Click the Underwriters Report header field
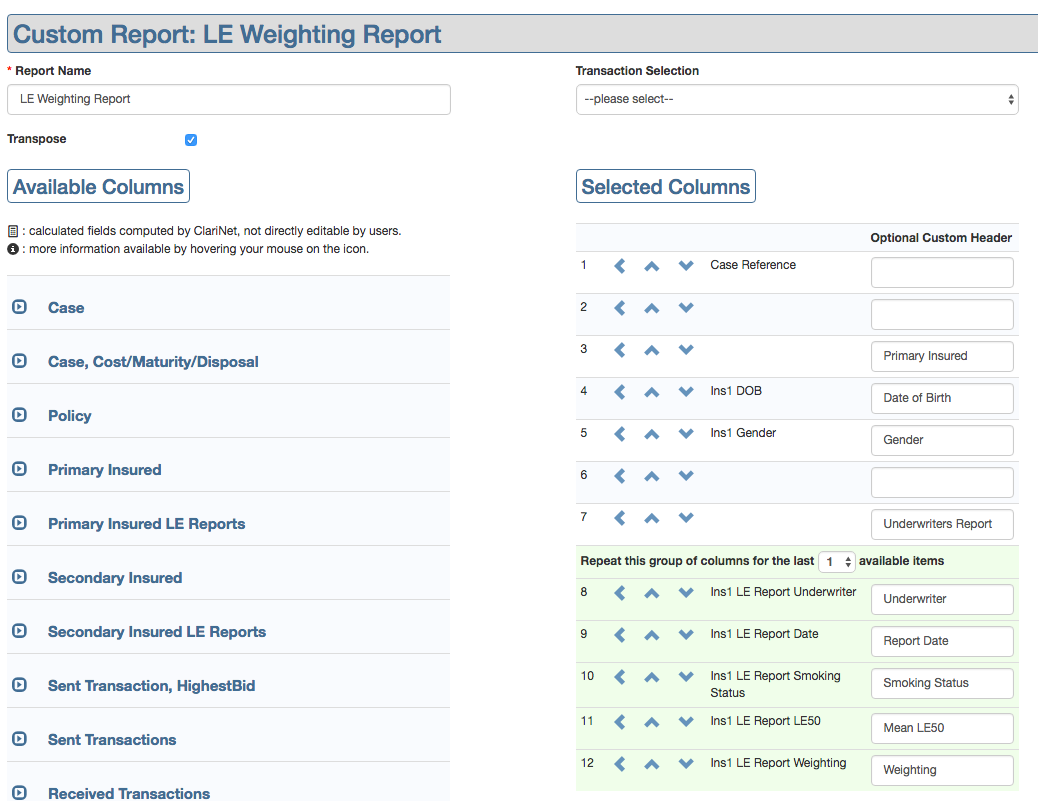Viewport: 1038px width, 801px height. (x=941, y=524)
